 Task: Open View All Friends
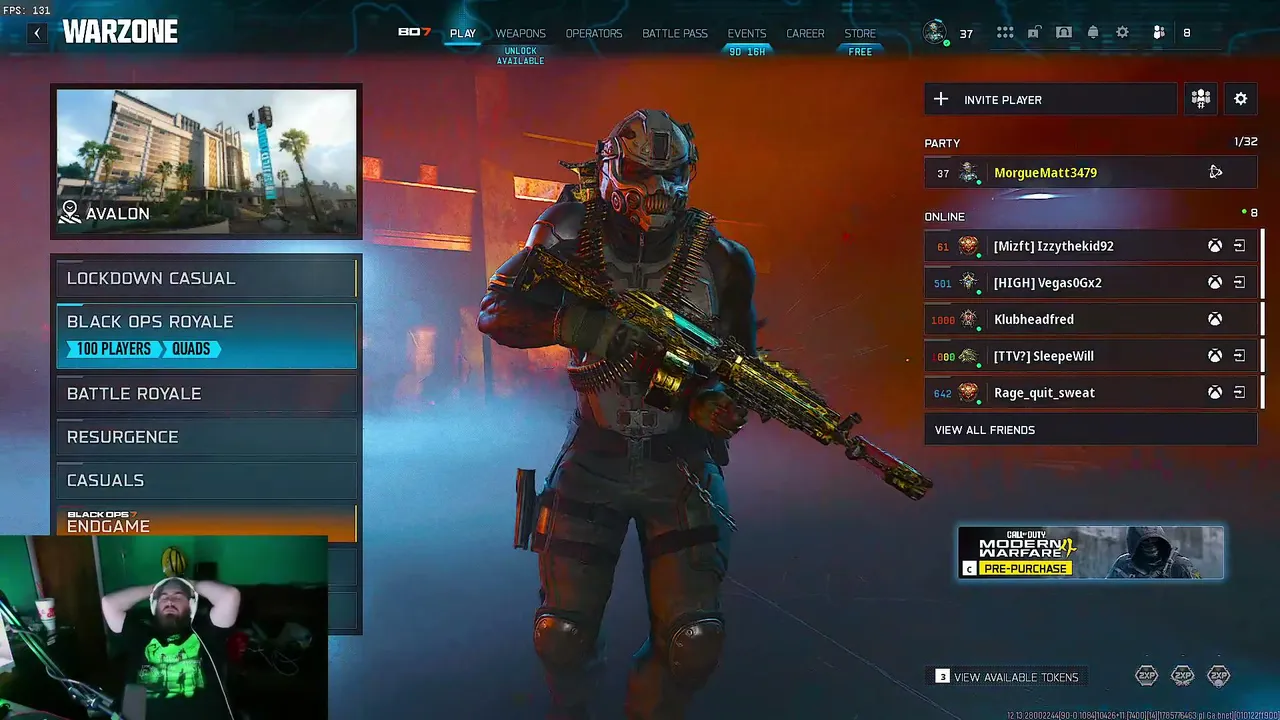click(x=1090, y=430)
